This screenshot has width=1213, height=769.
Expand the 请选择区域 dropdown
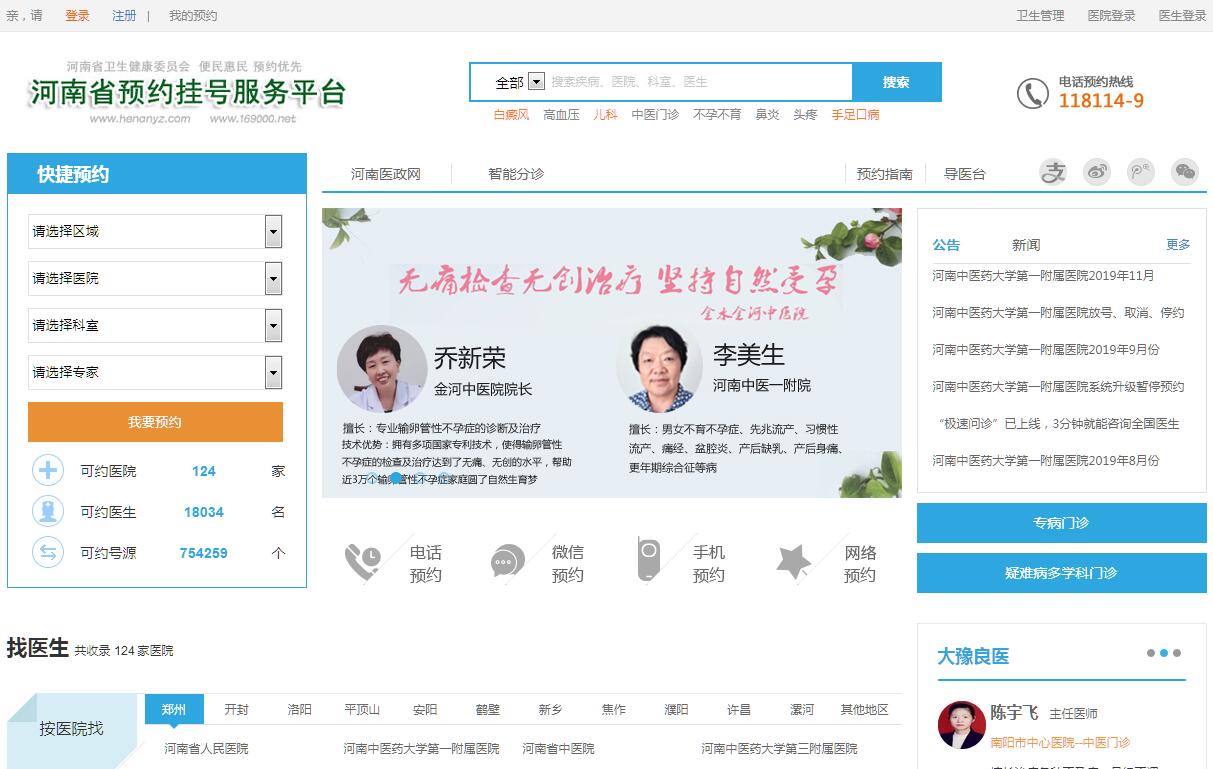pyautogui.click(x=273, y=232)
